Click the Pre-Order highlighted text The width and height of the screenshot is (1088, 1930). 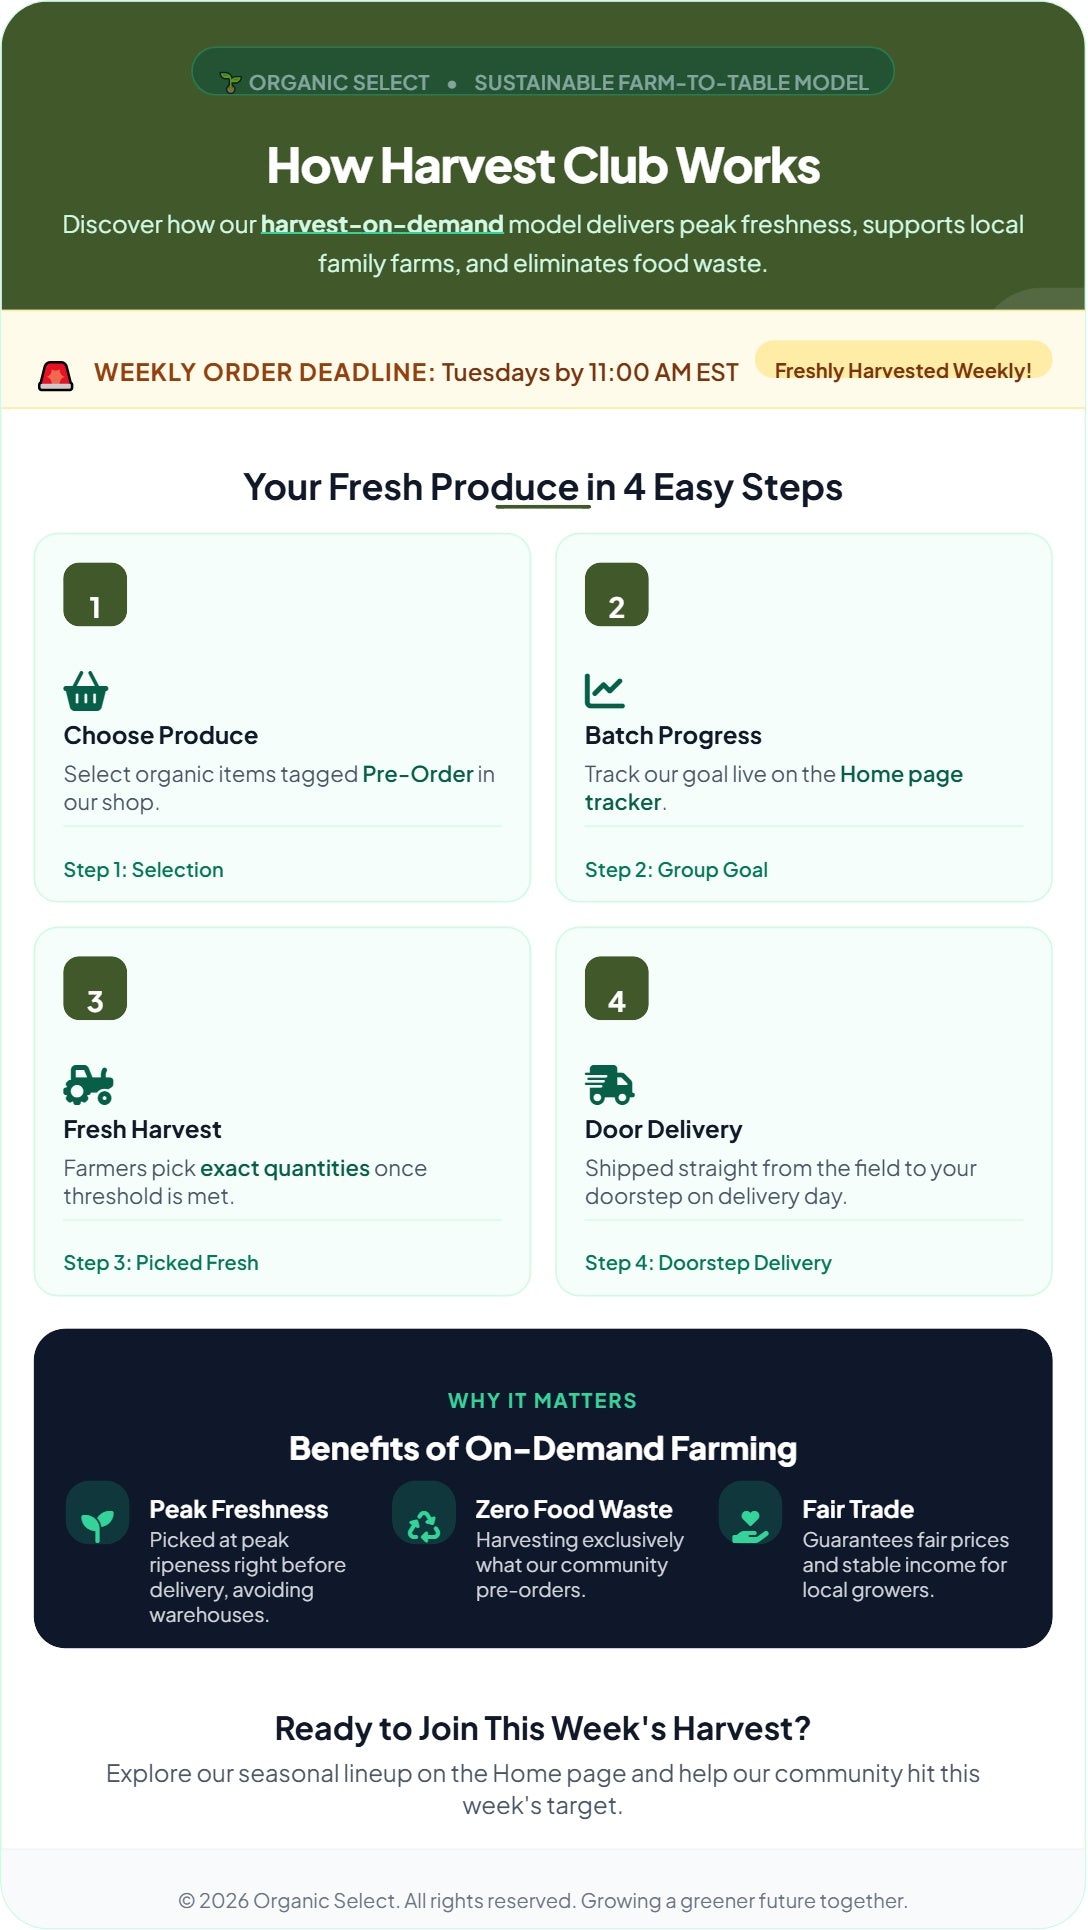click(x=418, y=774)
